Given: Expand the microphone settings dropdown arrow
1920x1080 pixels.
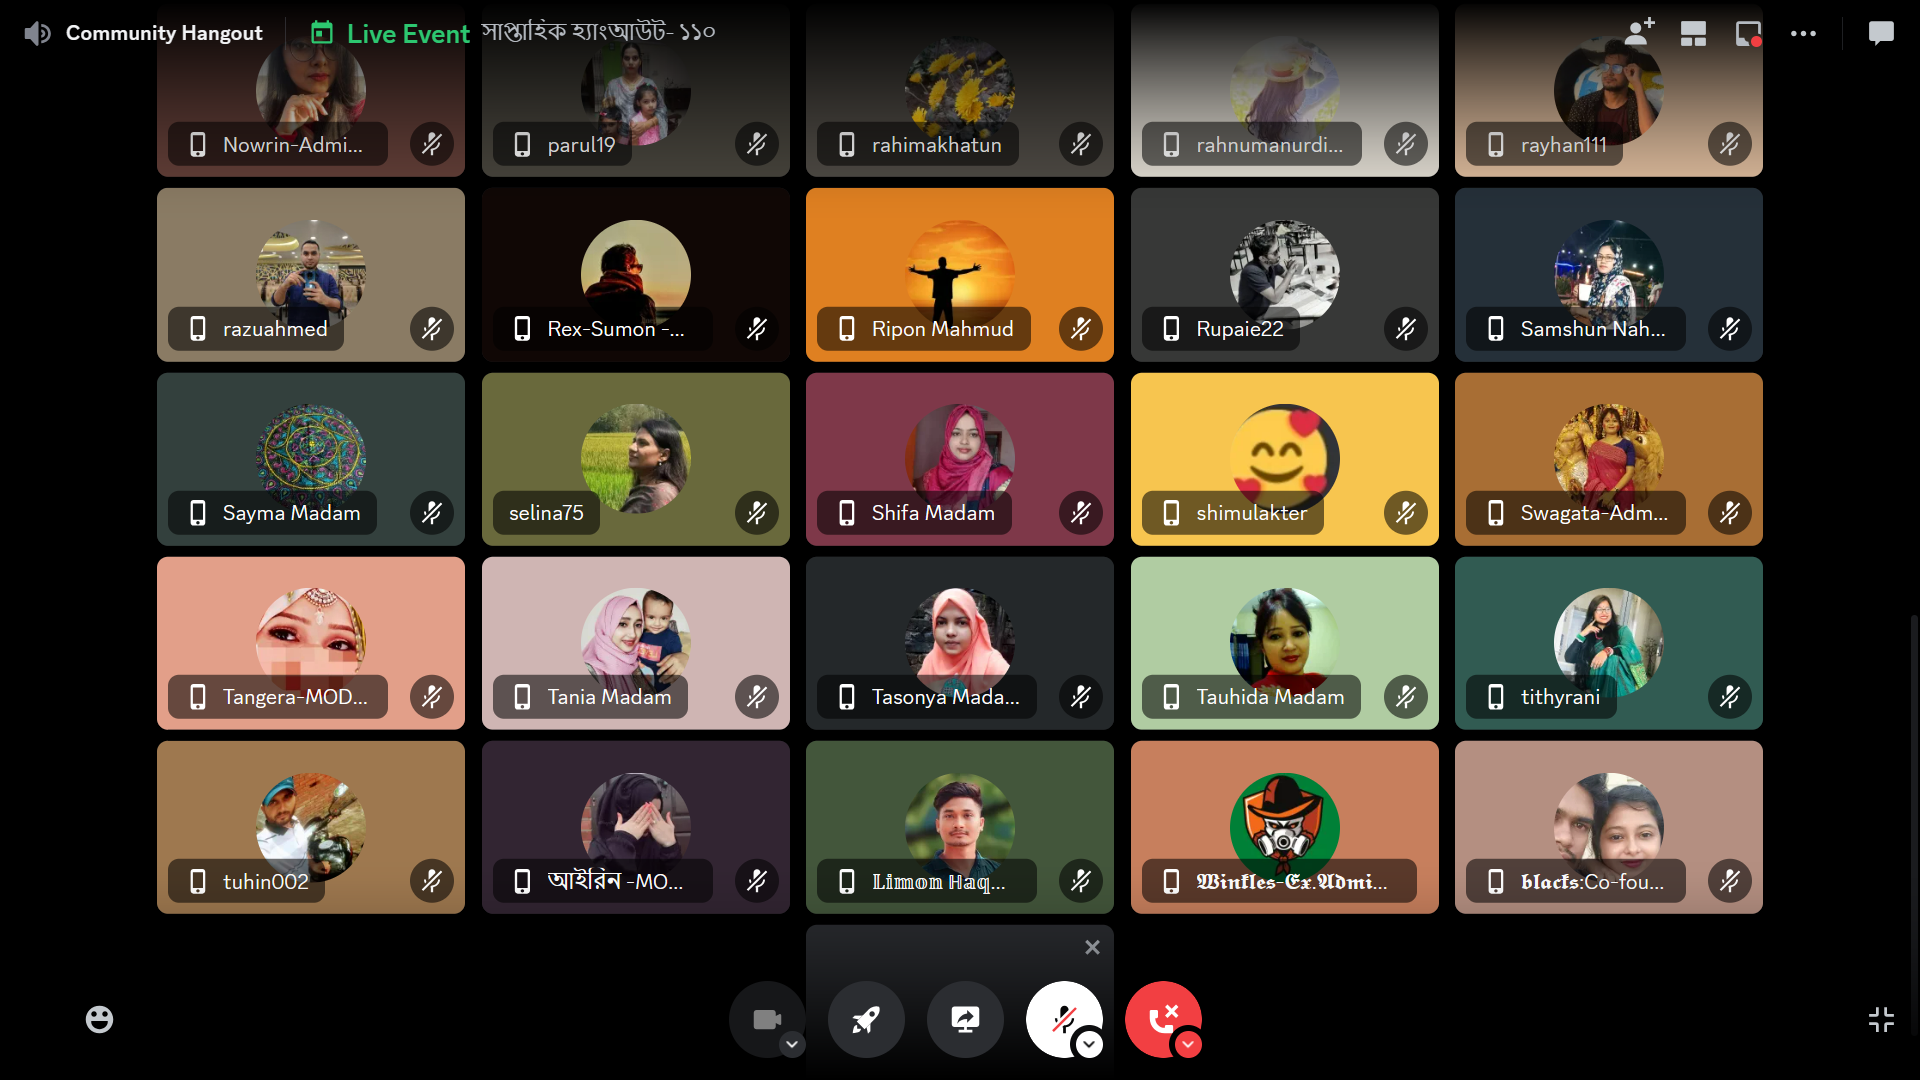Looking at the screenshot, I should tap(1089, 1045).
